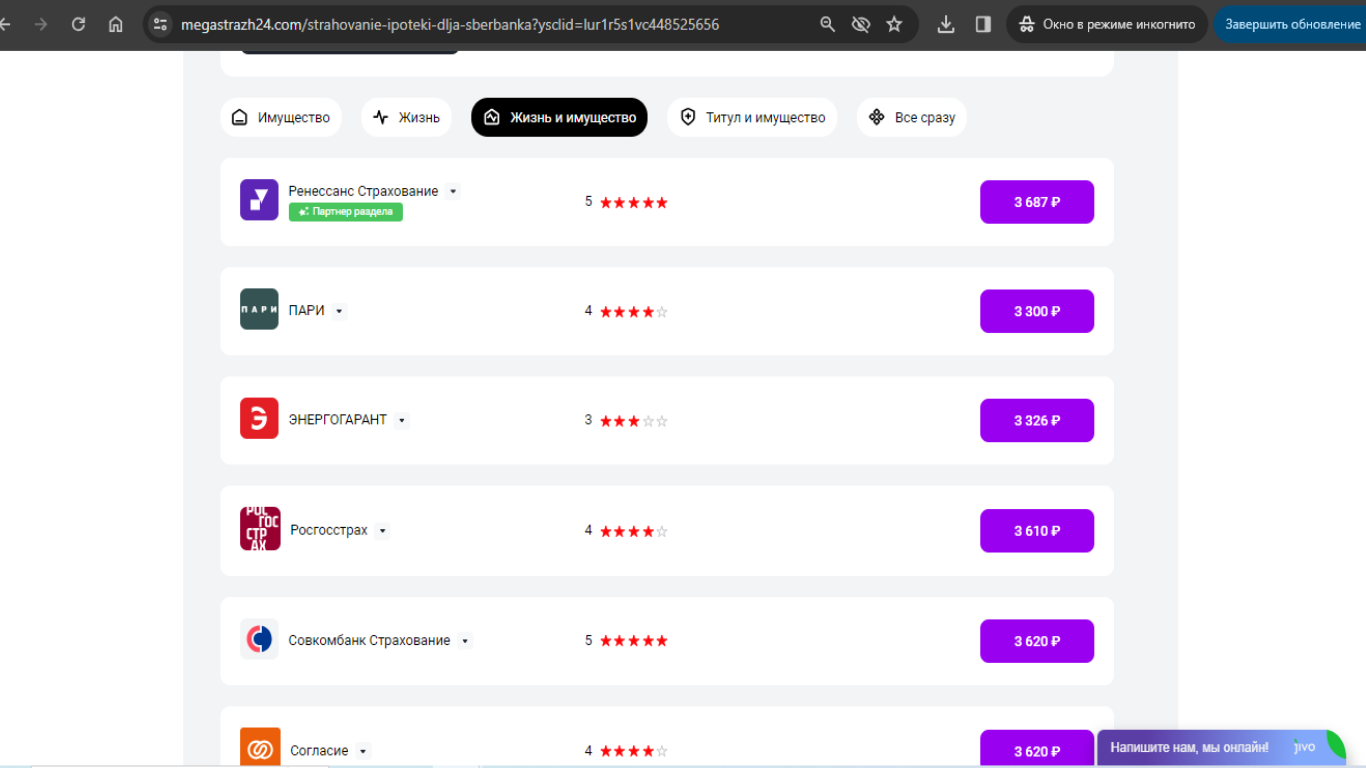The image size is (1366, 768).
Task: Click Завершить обновление button
Action: pyautogui.click(x=1291, y=24)
